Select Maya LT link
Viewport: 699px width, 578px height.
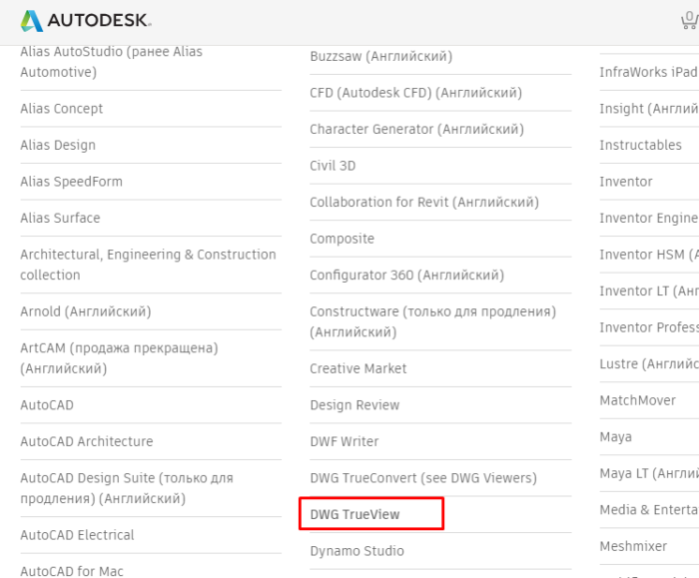pyautogui.click(x=649, y=473)
